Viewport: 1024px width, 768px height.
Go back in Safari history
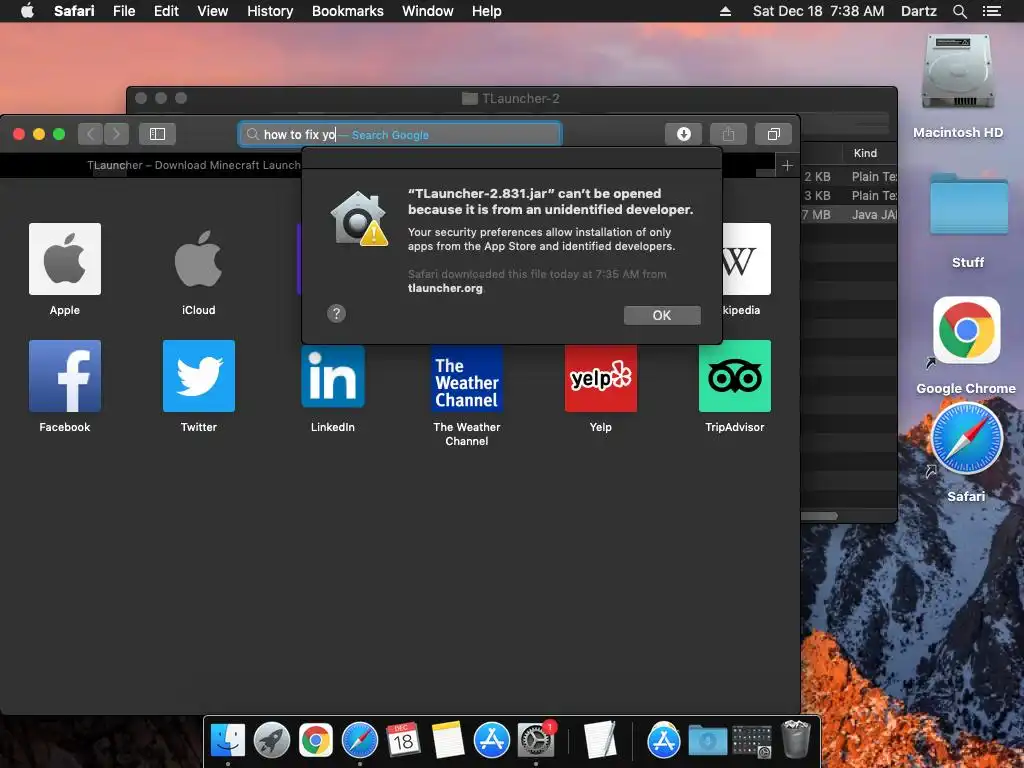pyautogui.click(x=91, y=134)
